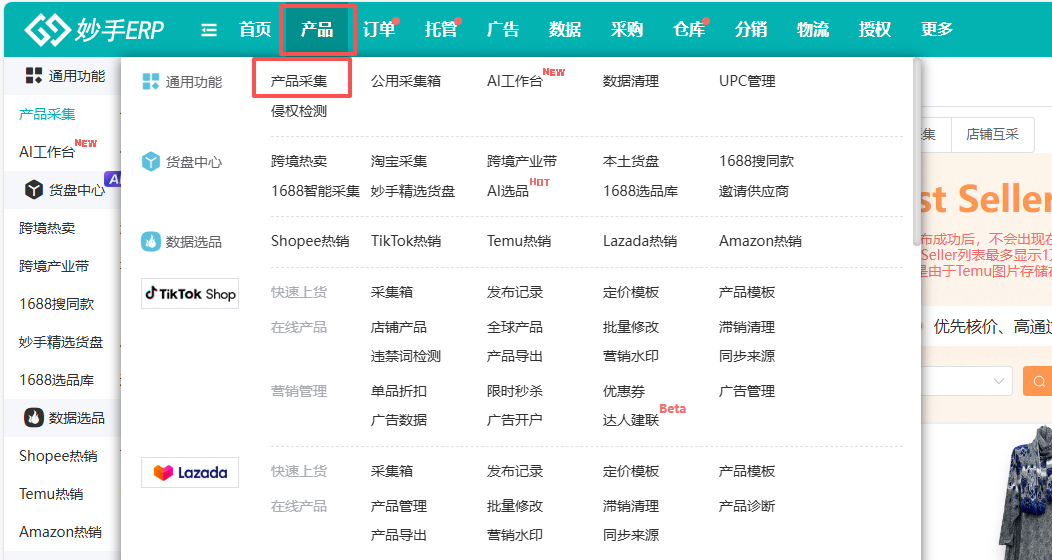Switch to the 店铺互采 tab
Viewport: 1052px width, 560px height.
pos(992,134)
